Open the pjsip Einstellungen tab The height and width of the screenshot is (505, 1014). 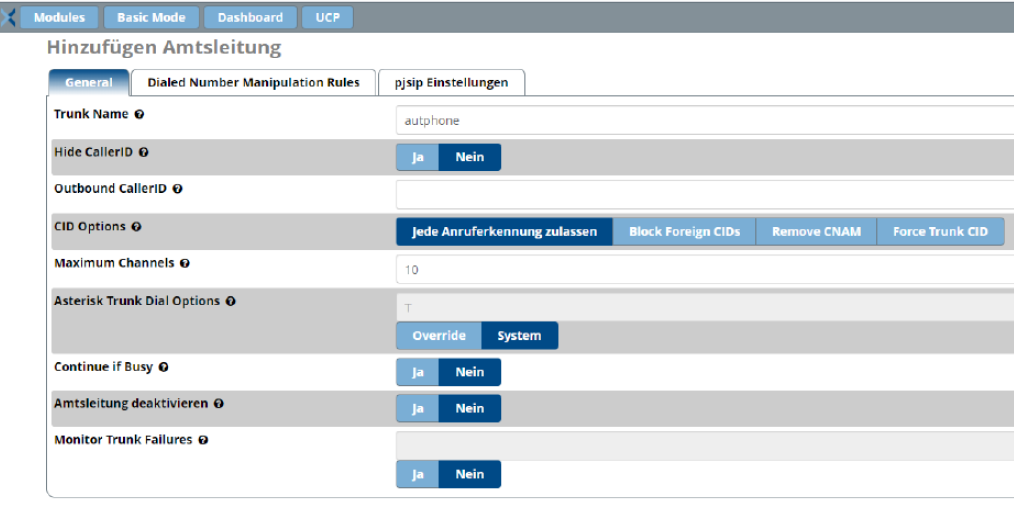[x=452, y=82]
